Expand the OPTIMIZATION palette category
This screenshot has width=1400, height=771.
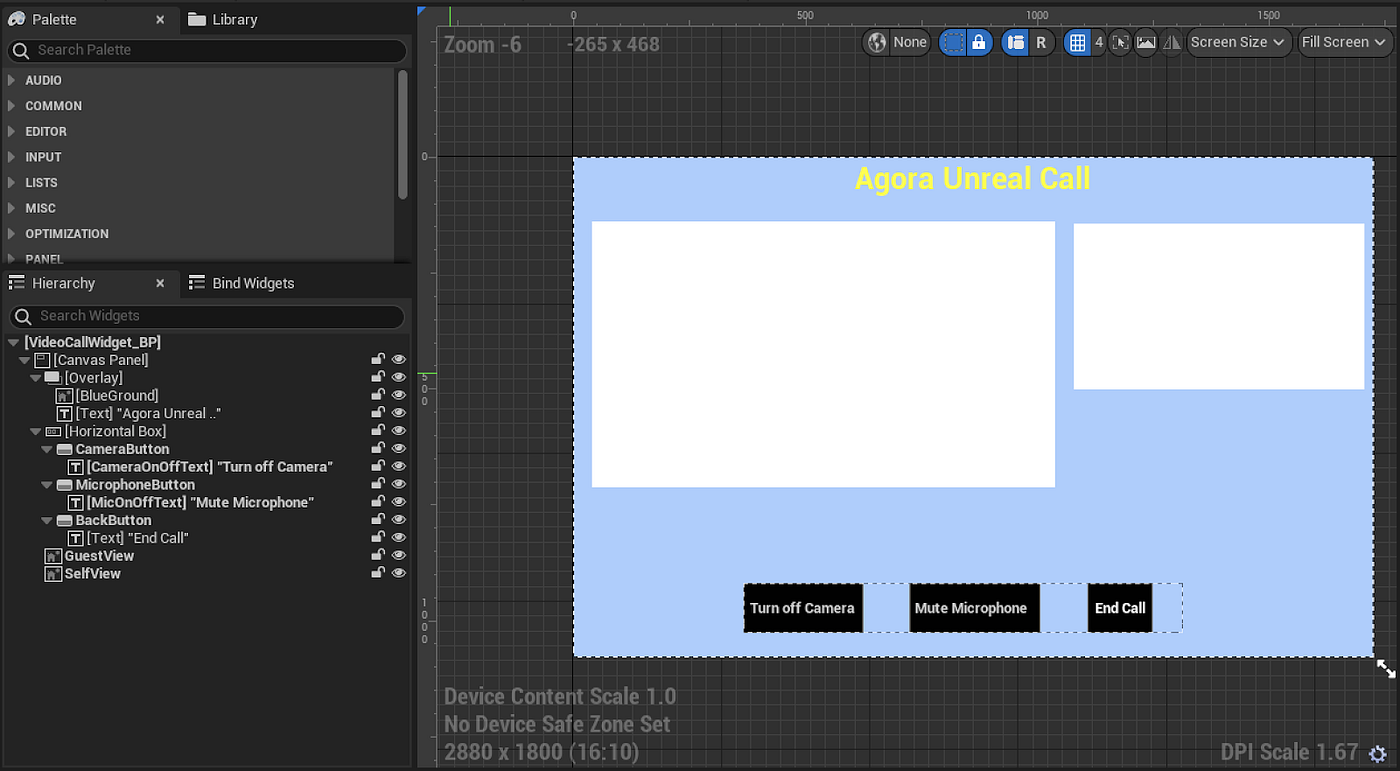point(12,234)
